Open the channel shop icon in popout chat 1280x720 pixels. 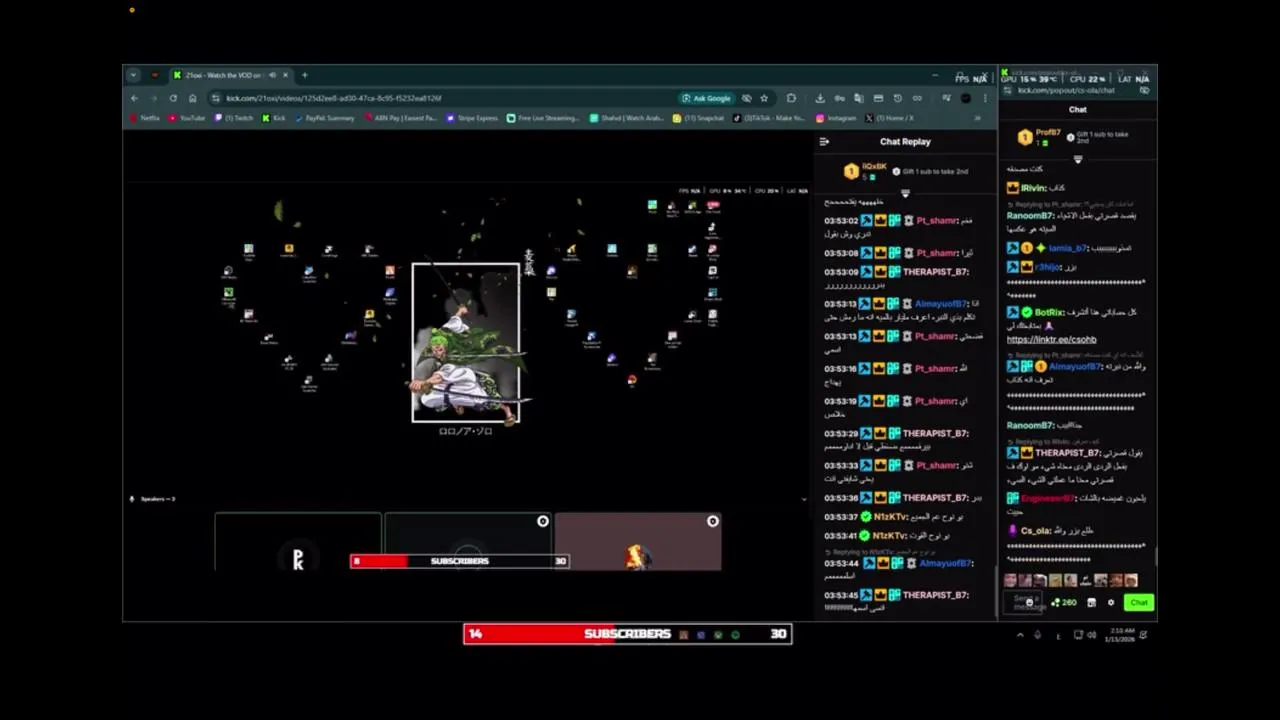coord(1091,602)
